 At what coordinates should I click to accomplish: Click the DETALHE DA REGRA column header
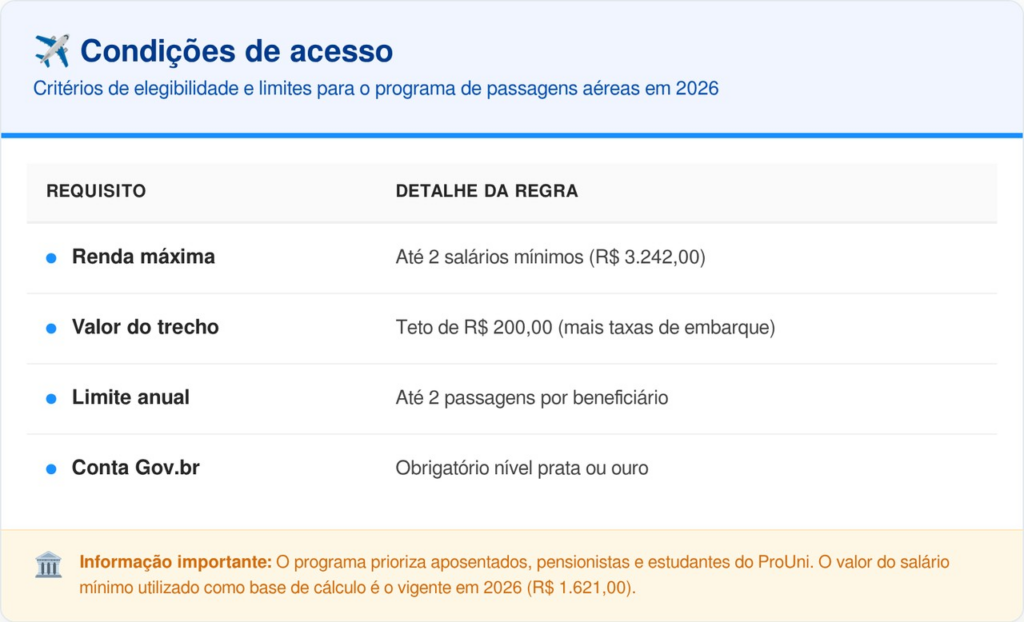tap(486, 191)
